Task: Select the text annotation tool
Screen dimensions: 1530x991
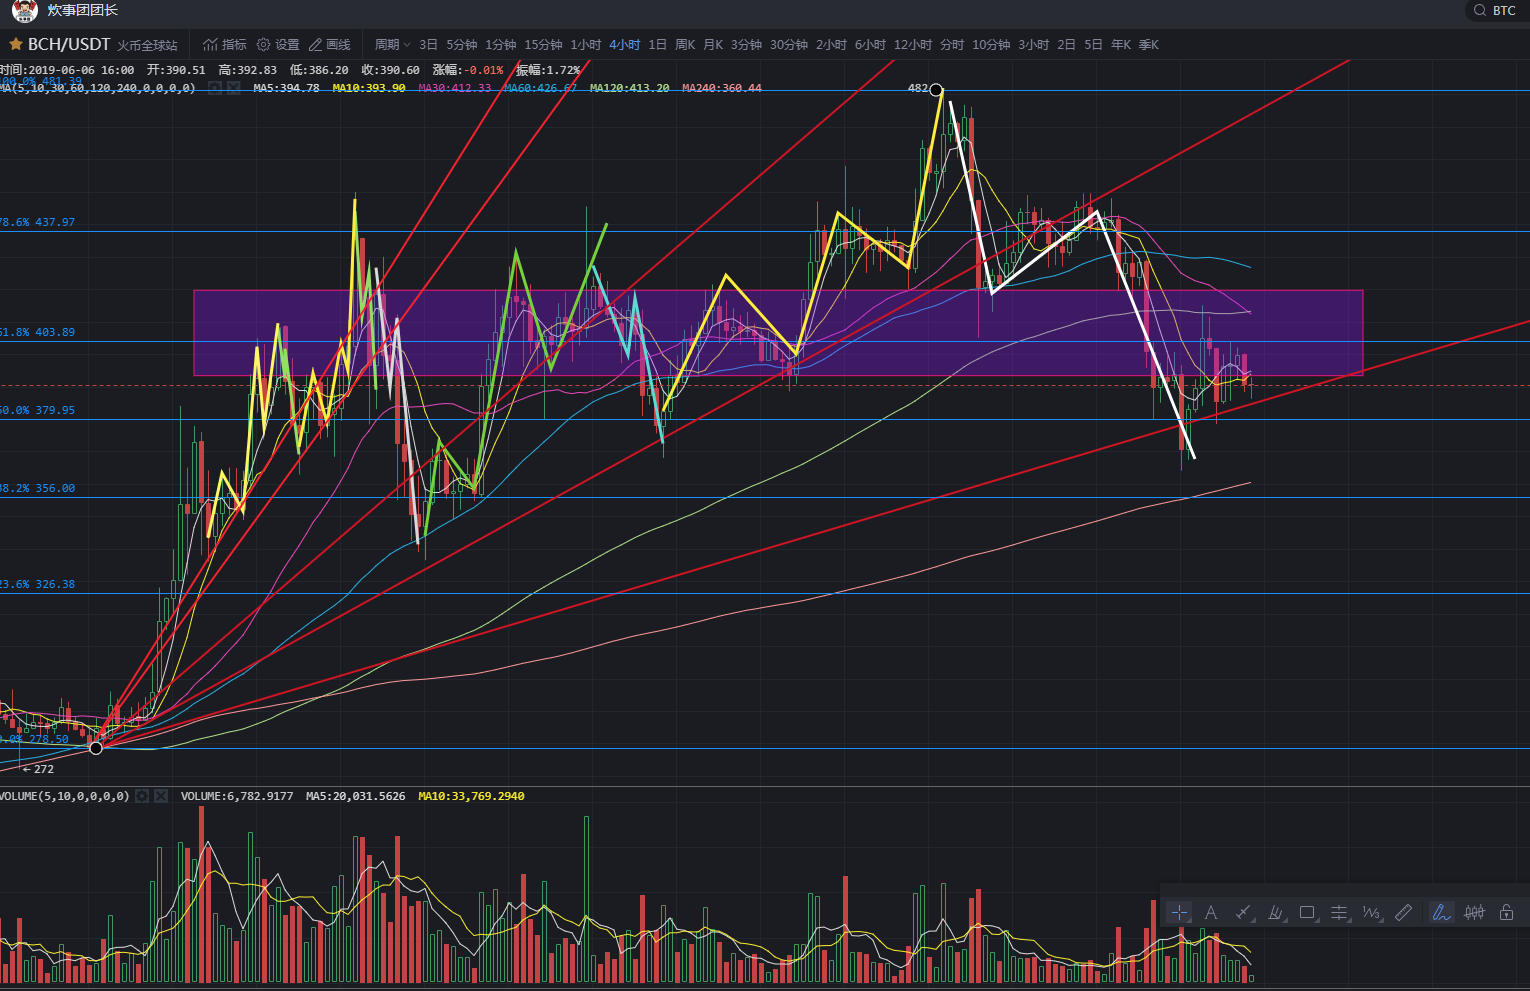Action: 1211,912
